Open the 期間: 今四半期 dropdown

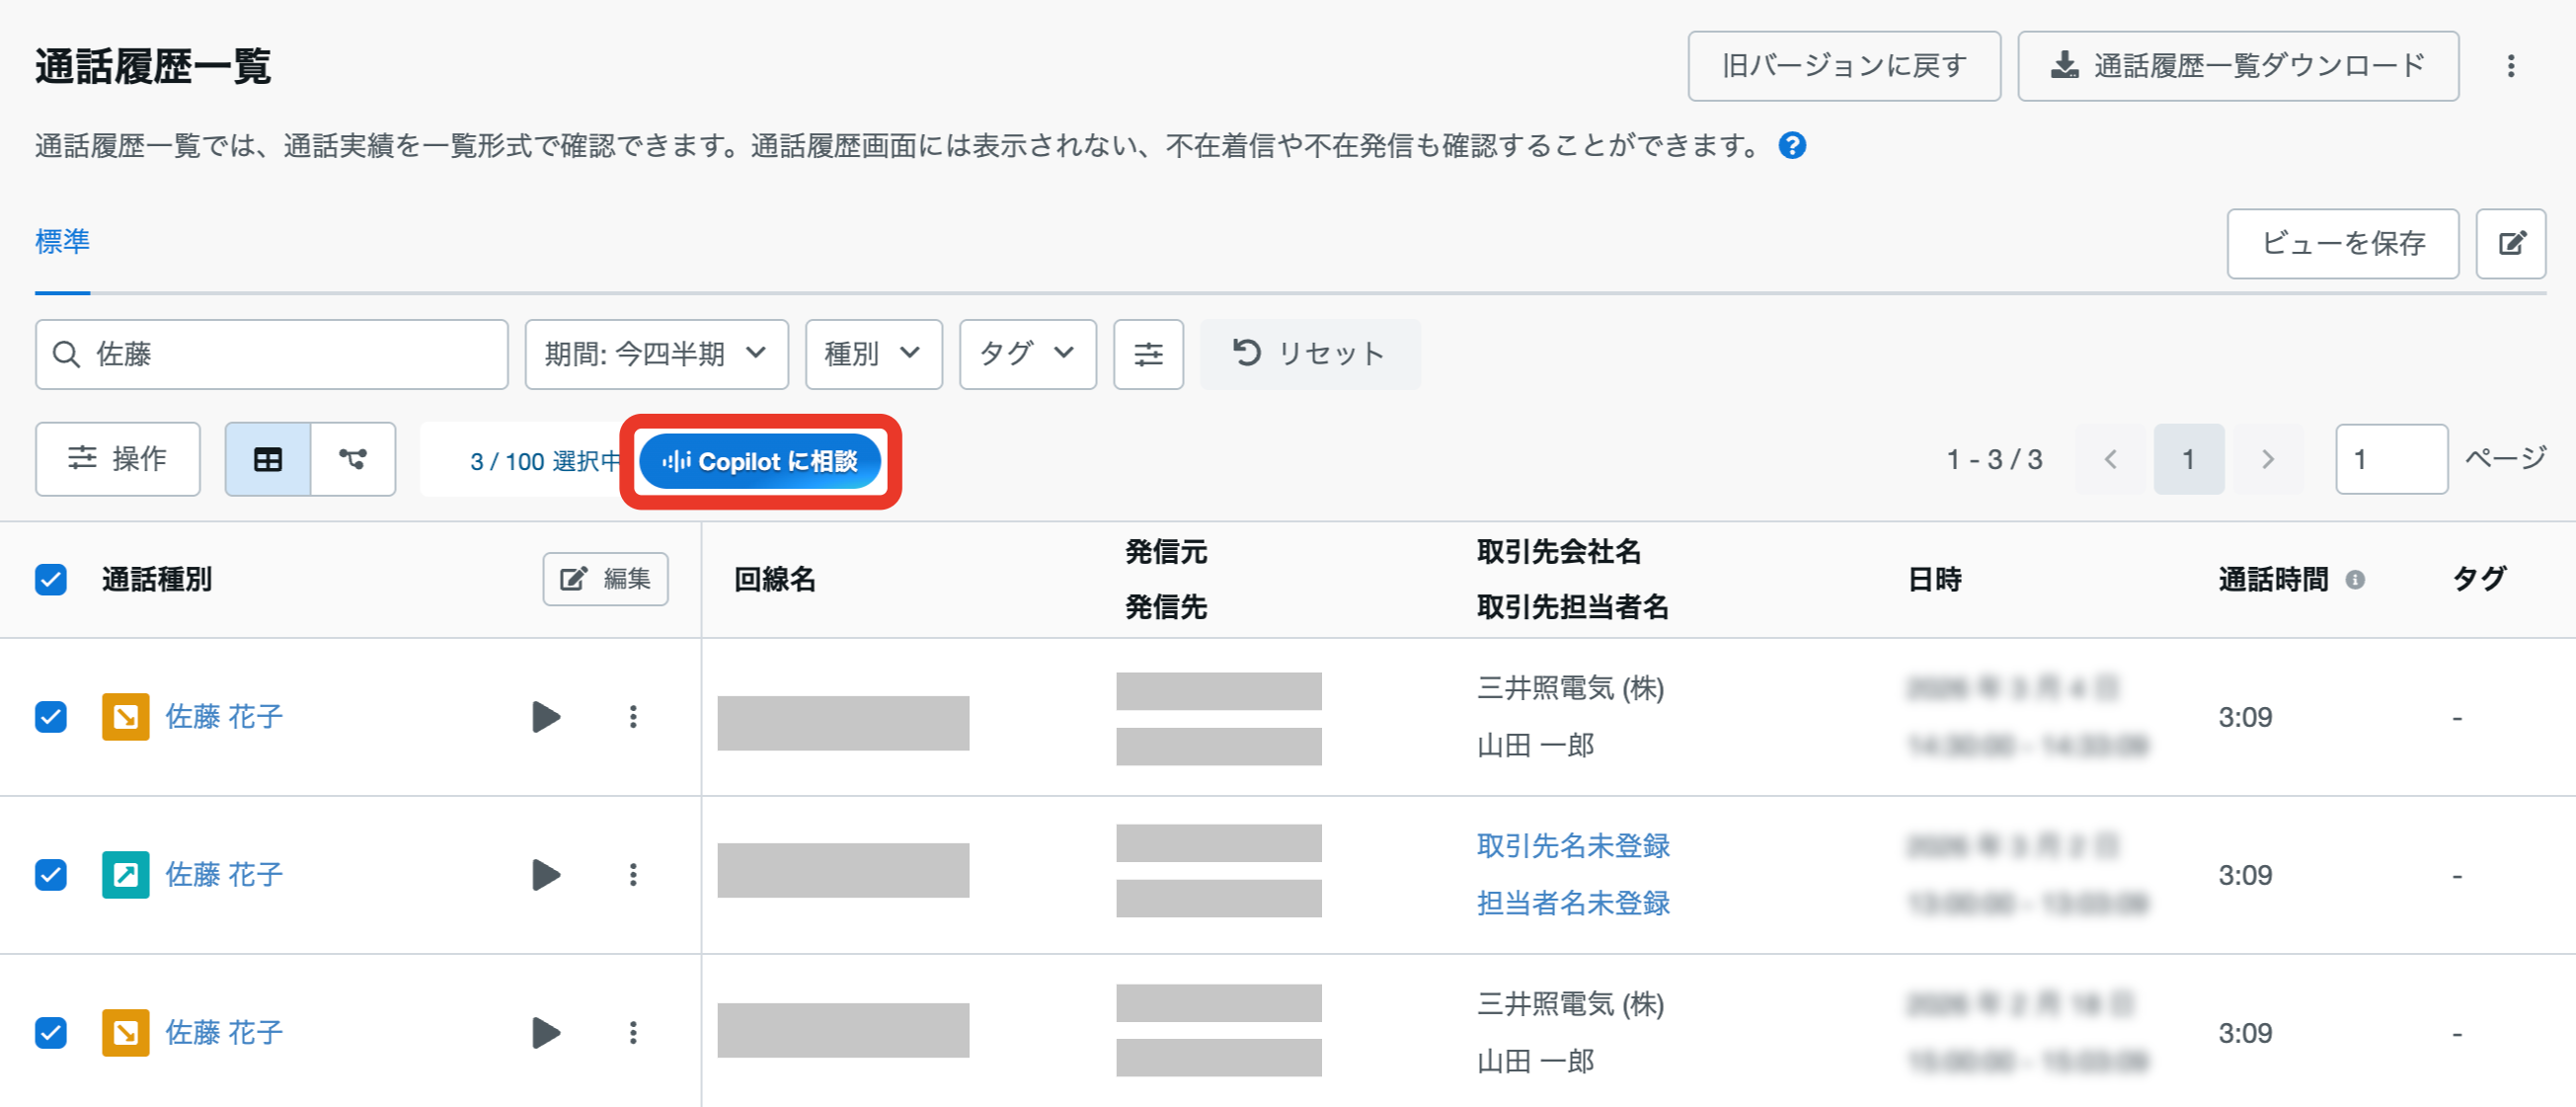click(x=657, y=354)
